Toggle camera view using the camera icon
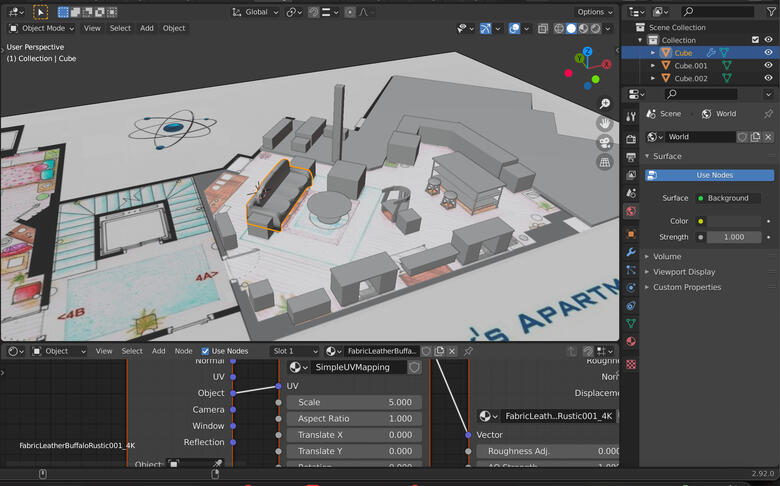Viewport: 780px width, 486px height. coord(606,142)
